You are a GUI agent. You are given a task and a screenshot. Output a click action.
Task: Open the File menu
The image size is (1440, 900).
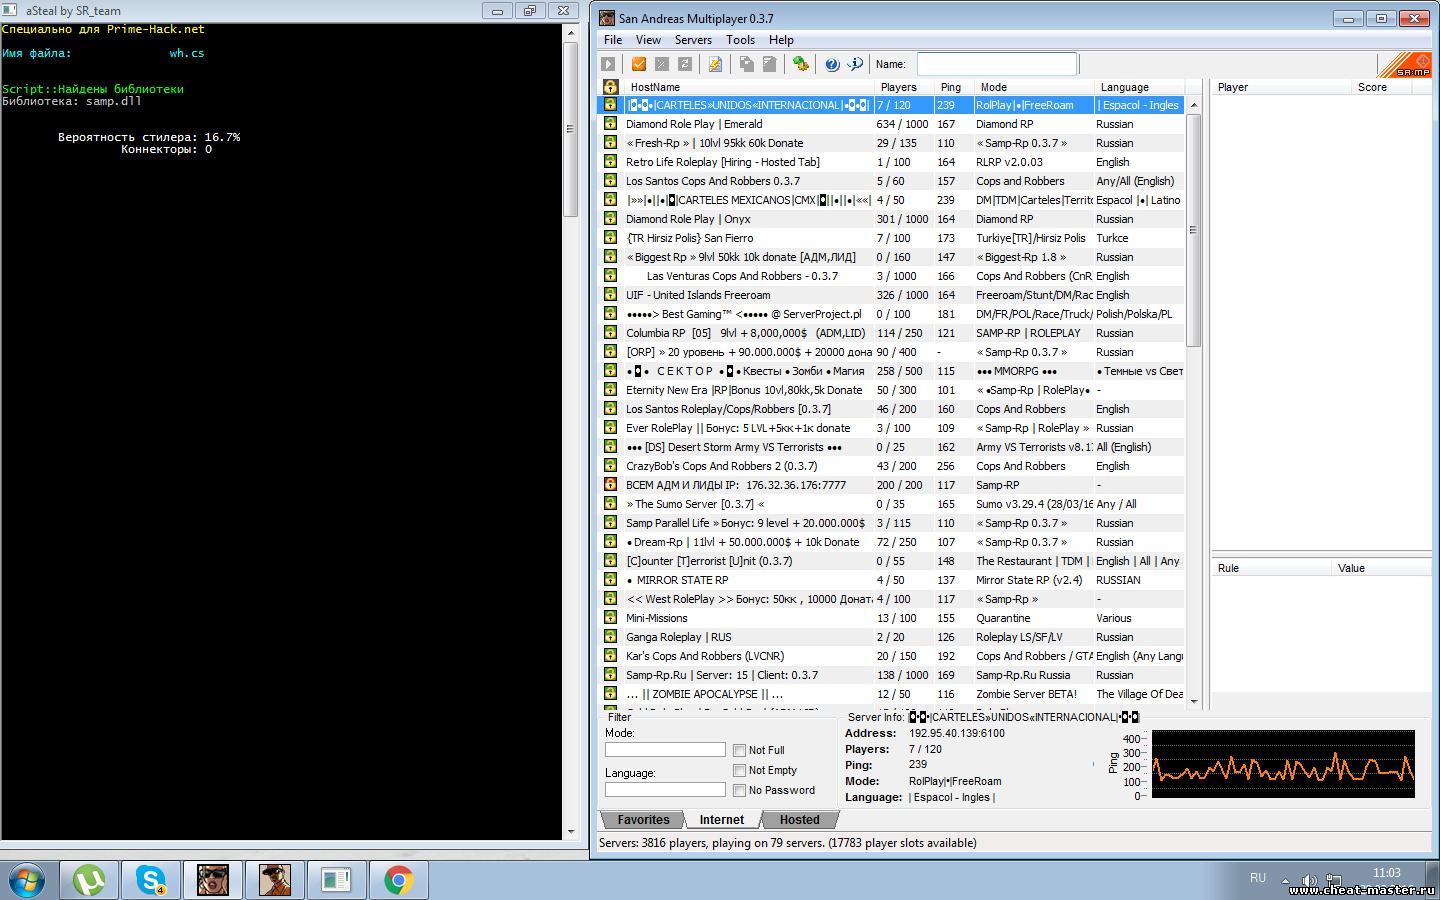[x=613, y=40]
